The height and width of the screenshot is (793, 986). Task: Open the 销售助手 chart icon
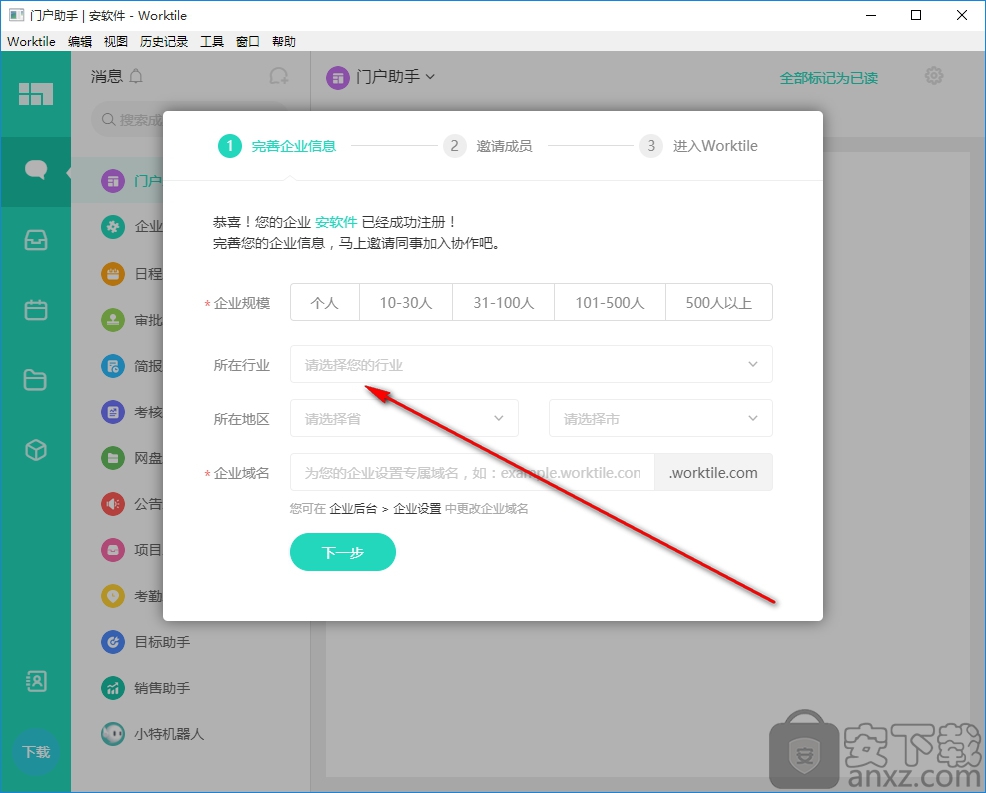[x=113, y=688]
